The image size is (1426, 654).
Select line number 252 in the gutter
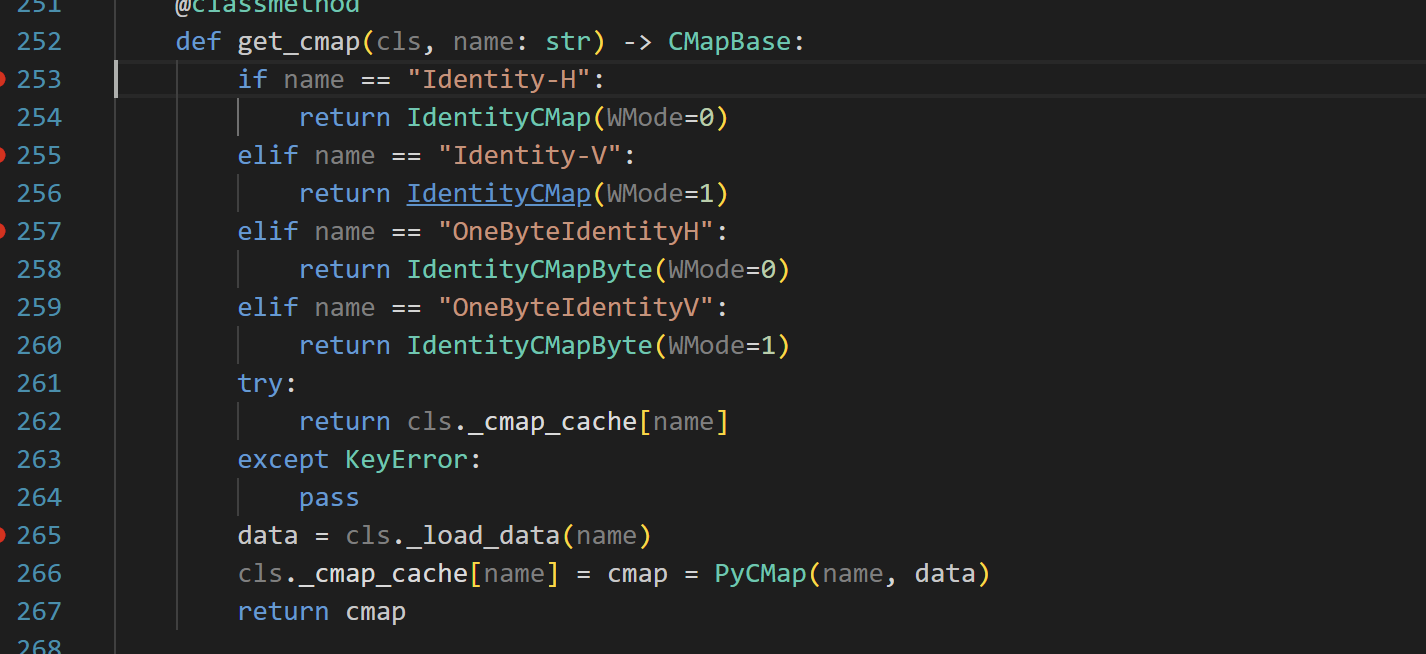[39, 42]
